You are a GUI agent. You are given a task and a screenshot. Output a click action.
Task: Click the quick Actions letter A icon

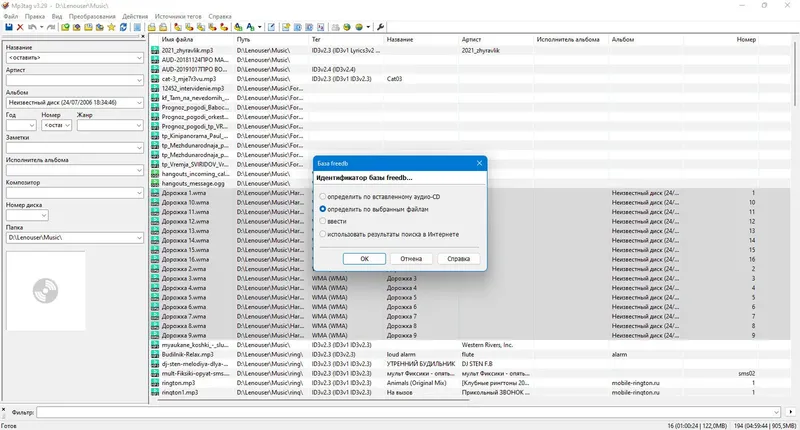[x=250, y=27]
